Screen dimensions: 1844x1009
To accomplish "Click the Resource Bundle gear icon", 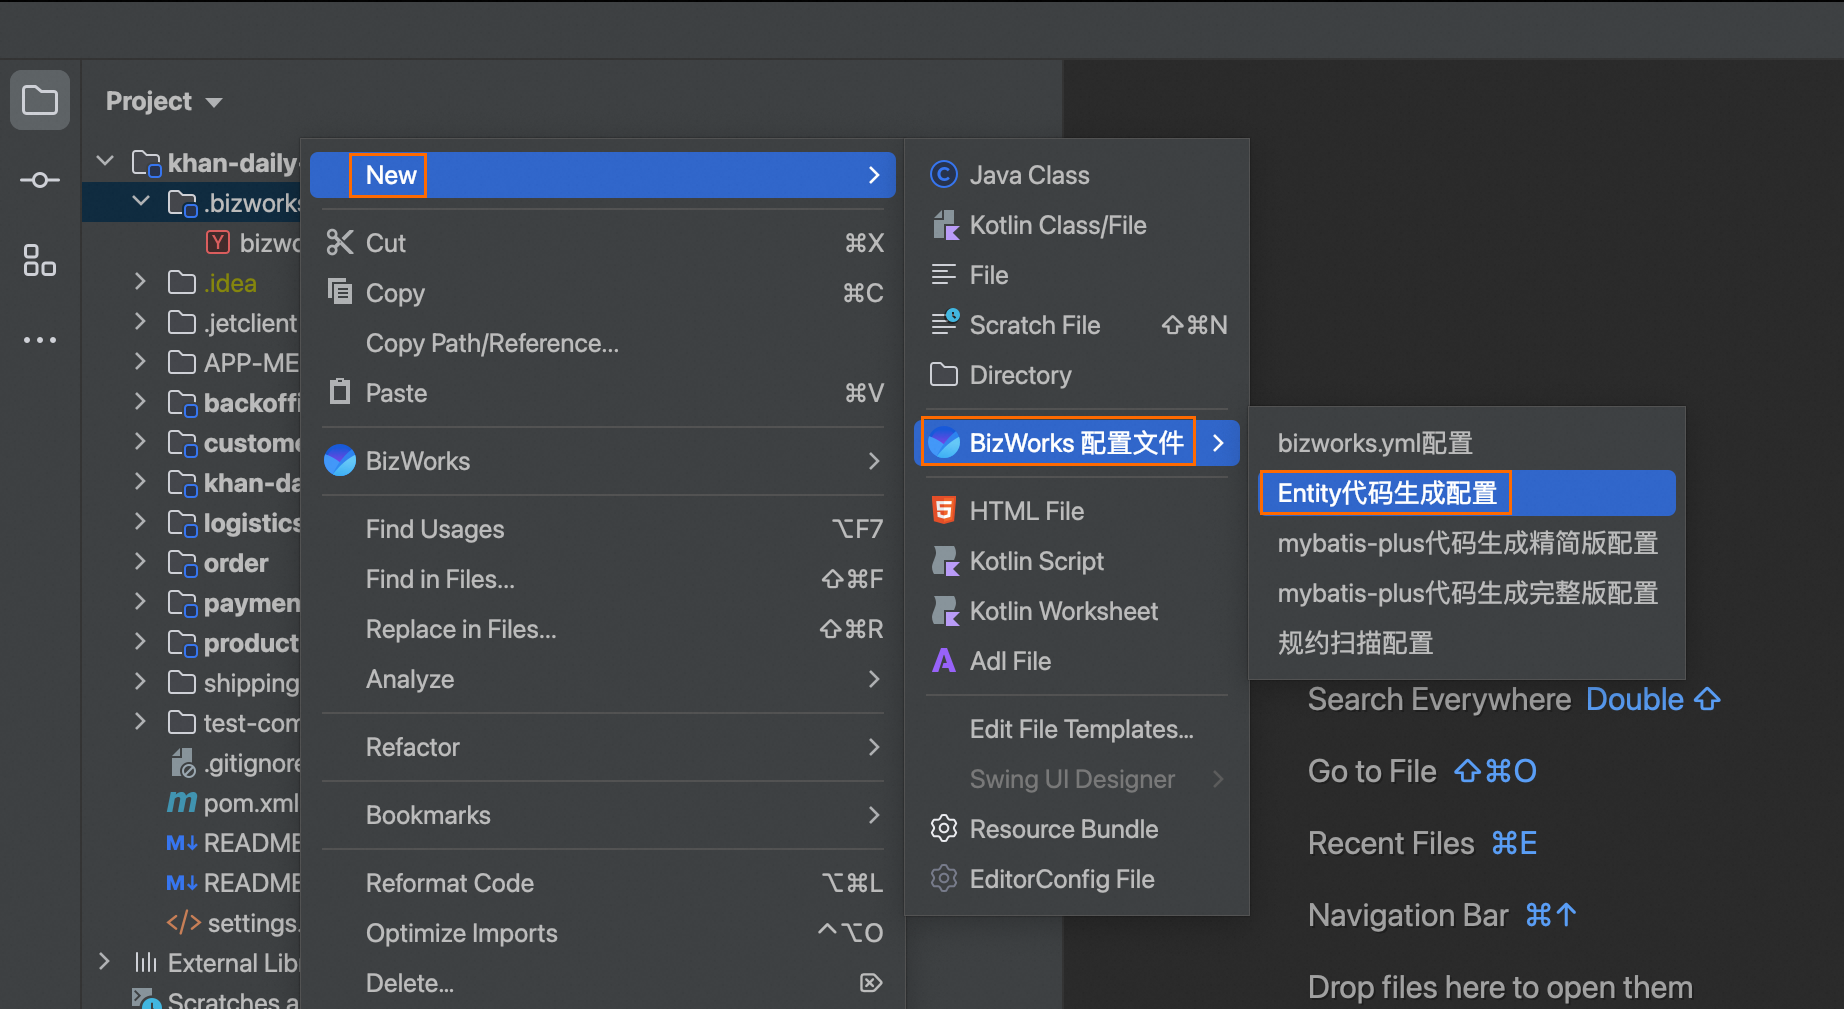I will pos(944,829).
